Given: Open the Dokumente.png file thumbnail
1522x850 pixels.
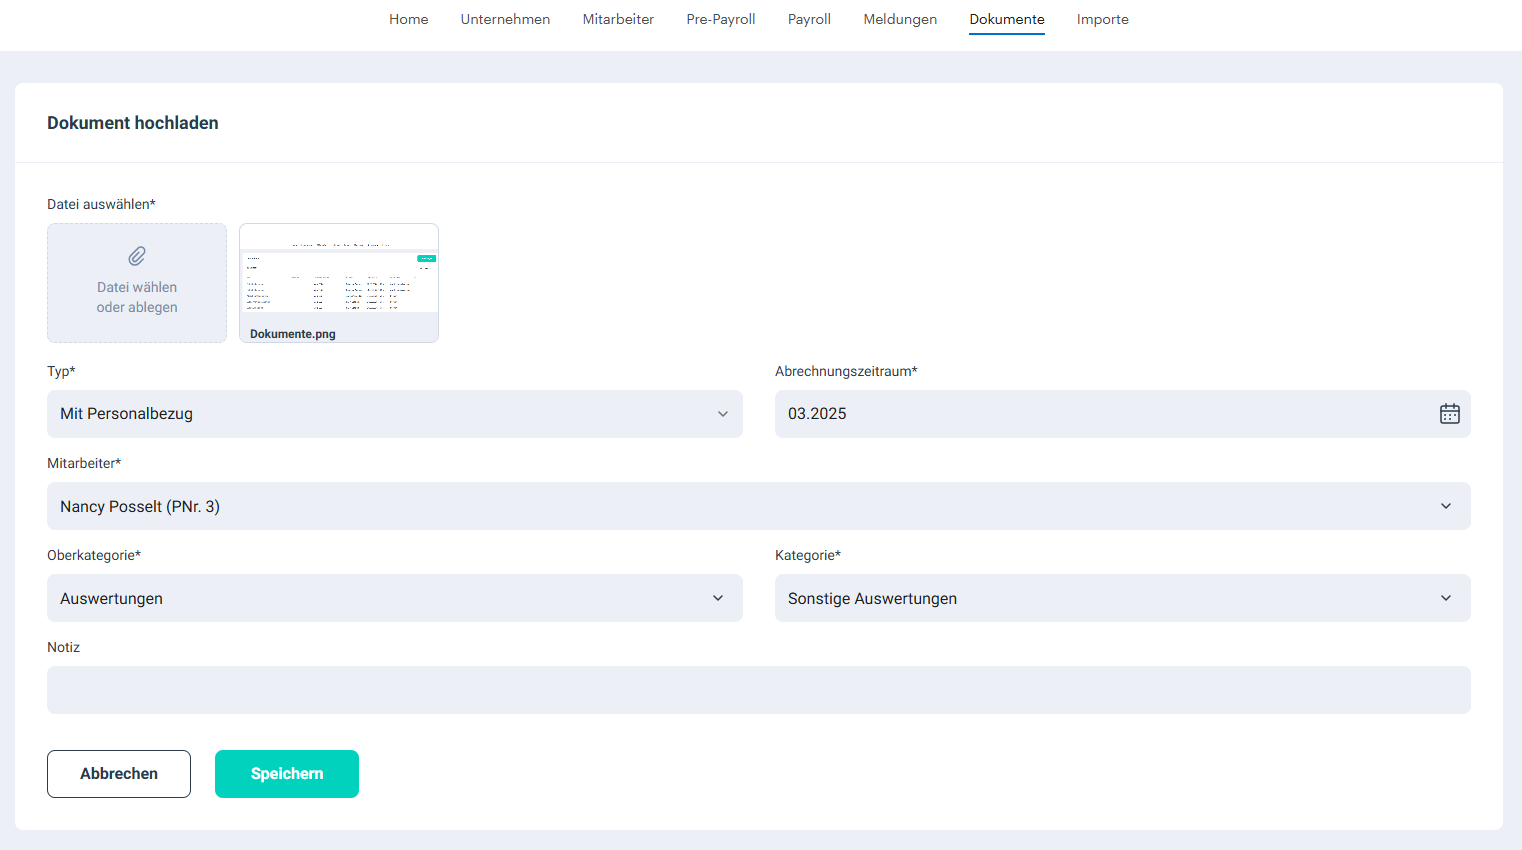Looking at the screenshot, I should coord(339,282).
